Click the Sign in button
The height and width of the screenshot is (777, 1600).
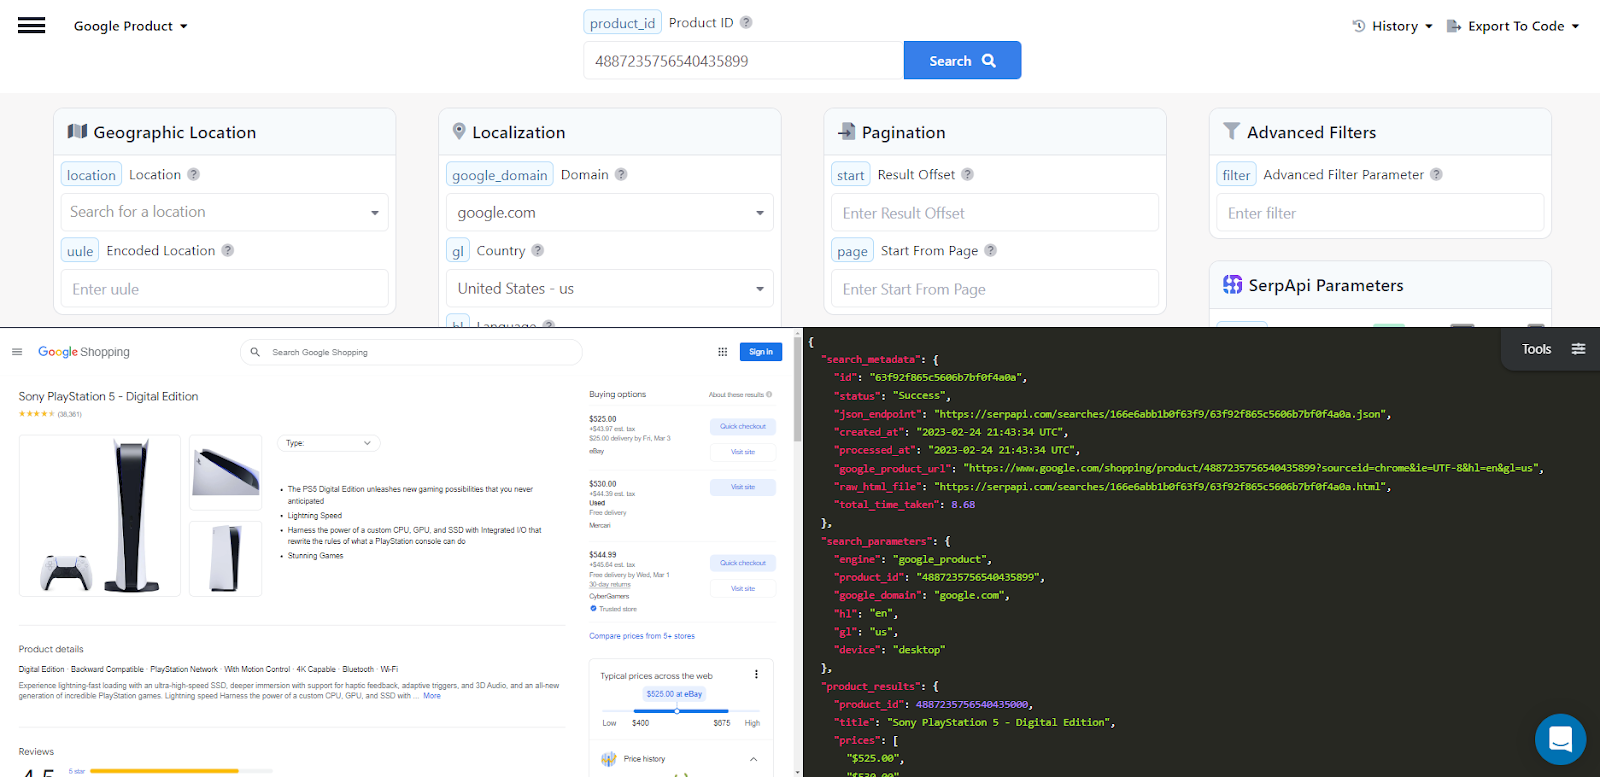(x=761, y=352)
